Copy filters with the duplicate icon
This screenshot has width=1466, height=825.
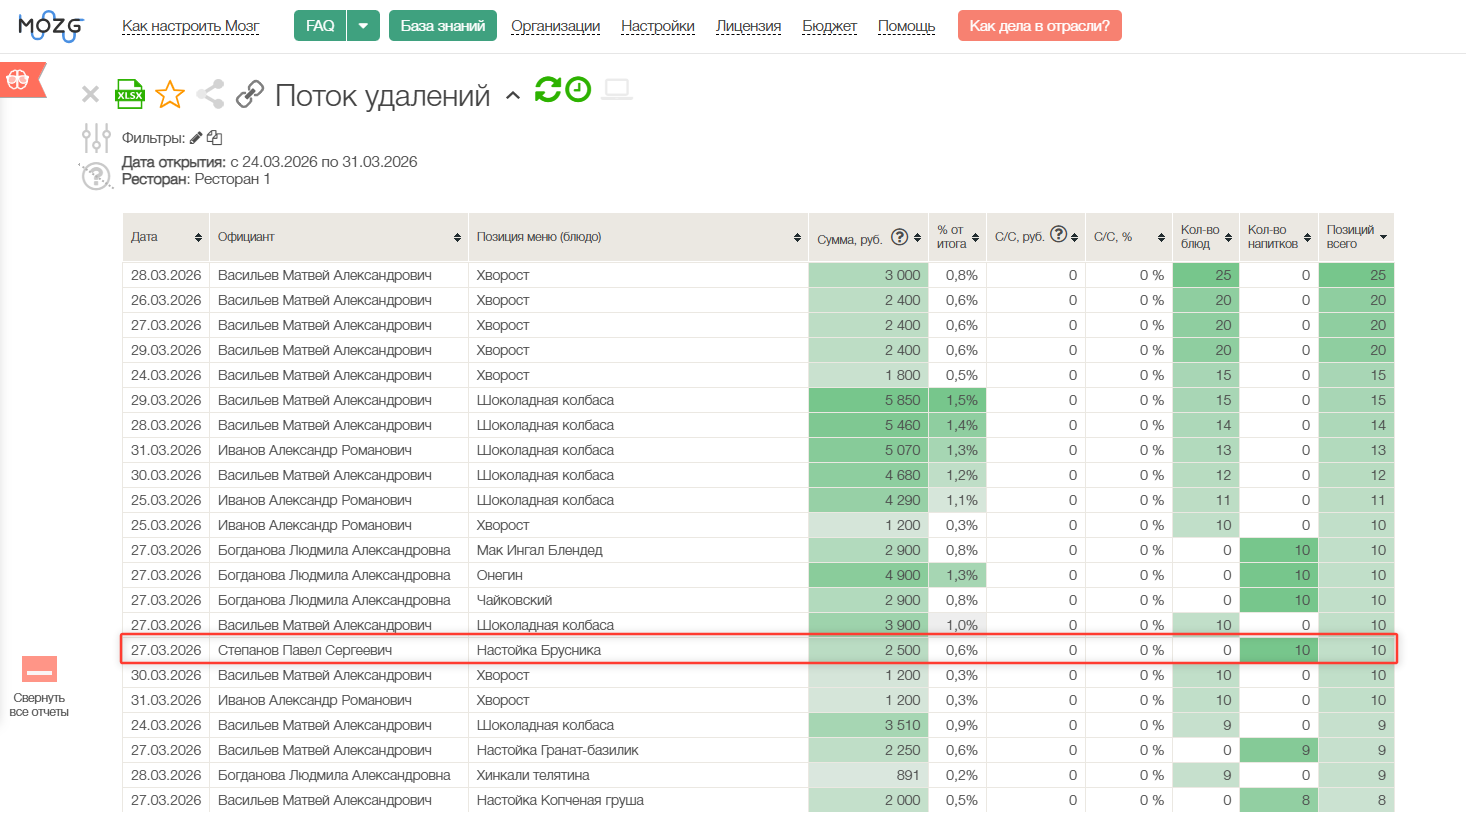tap(214, 138)
